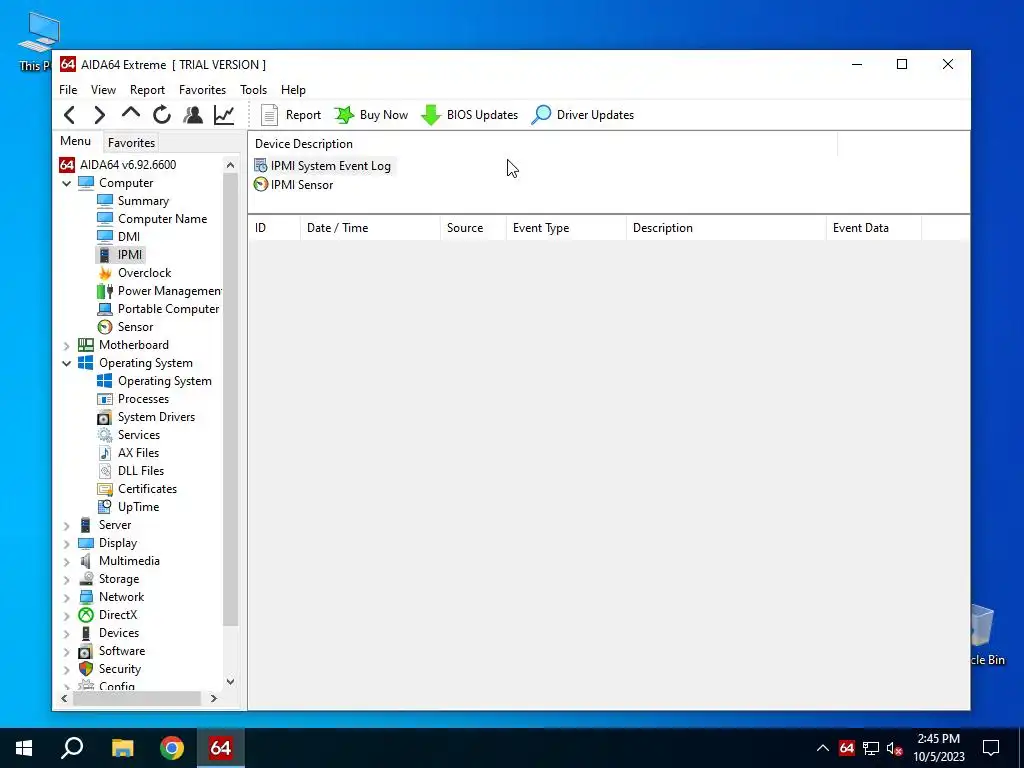Sort by the Event Data column header
The width and height of the screenshot is (1024, 768).
pyautogui.click(x=874, y=228)
